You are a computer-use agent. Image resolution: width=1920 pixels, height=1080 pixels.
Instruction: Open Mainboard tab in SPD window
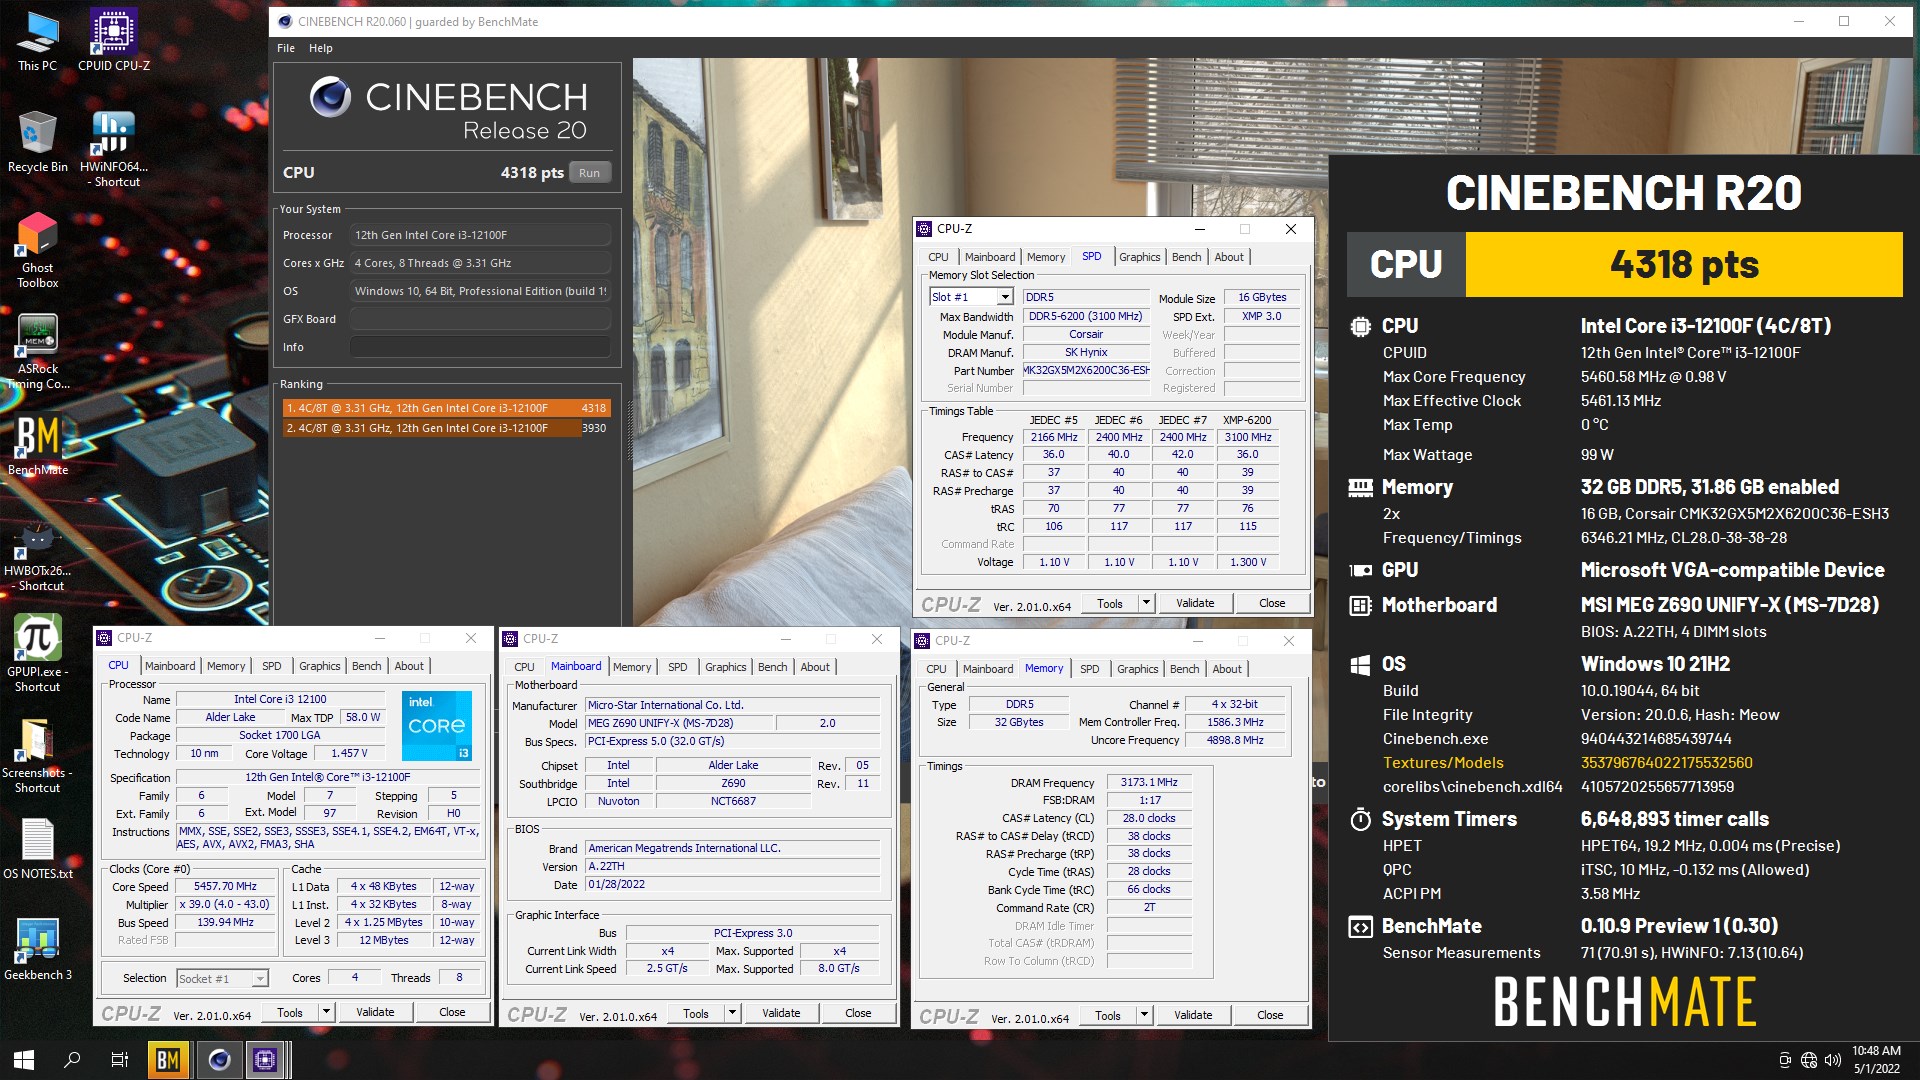point(990,257)
